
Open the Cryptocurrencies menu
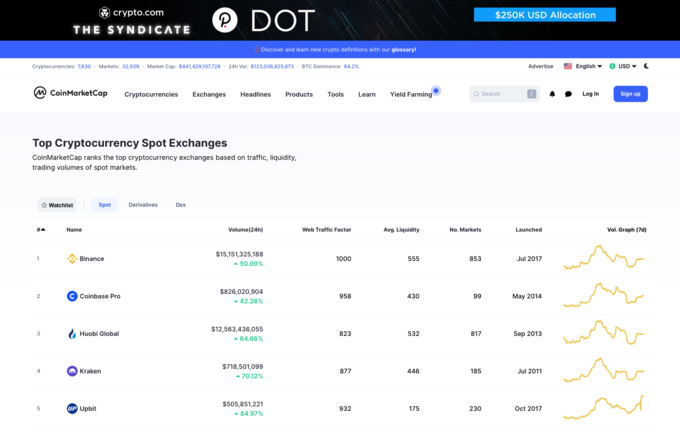pos(151,94)
